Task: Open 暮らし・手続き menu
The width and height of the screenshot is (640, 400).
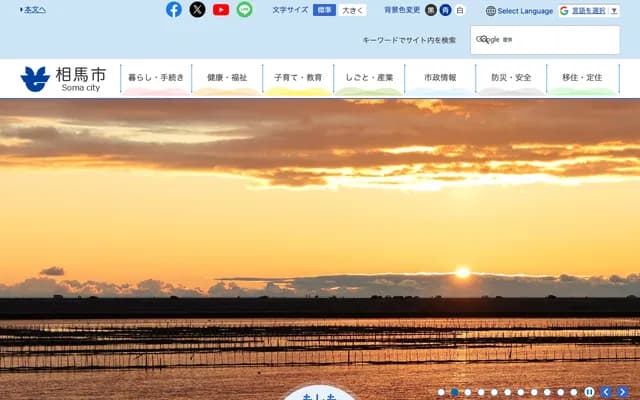Action: [156, 79]
